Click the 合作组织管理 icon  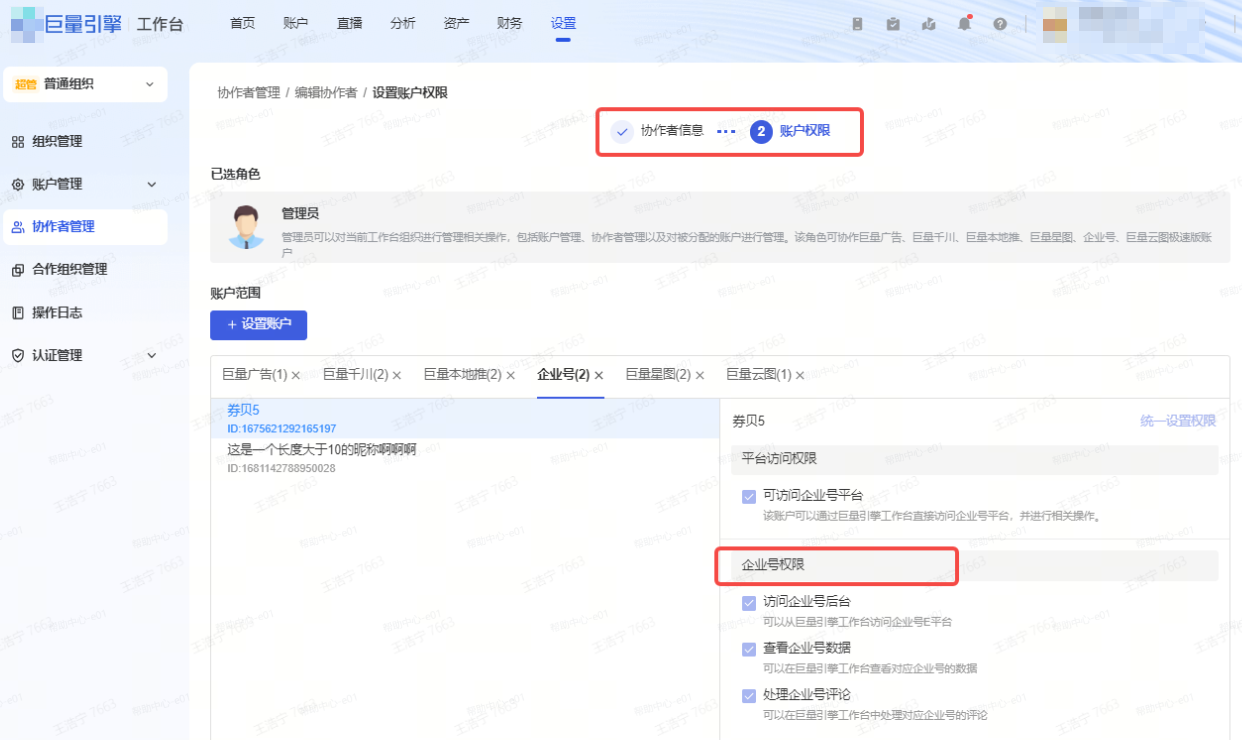point(17,270)
